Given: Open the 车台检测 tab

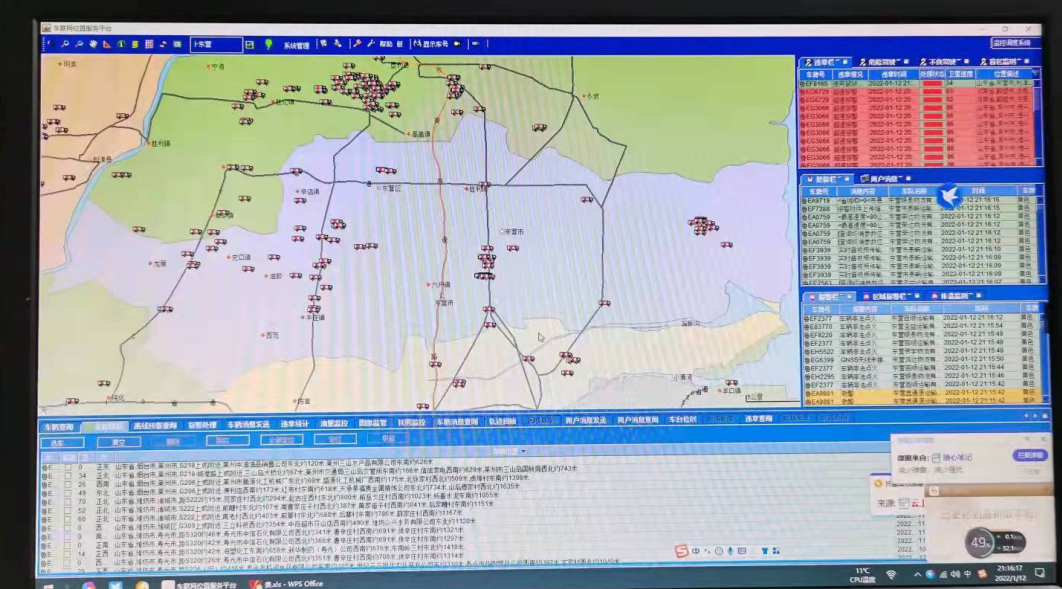Looking at the screenshot, I should pos(682,420).
